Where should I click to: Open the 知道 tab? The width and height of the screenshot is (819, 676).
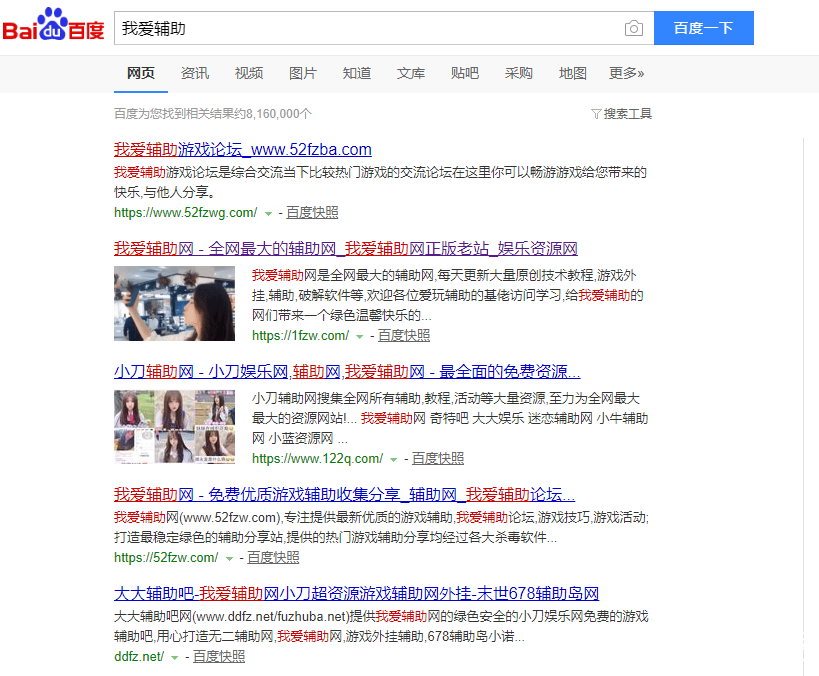tap(357, 73)
